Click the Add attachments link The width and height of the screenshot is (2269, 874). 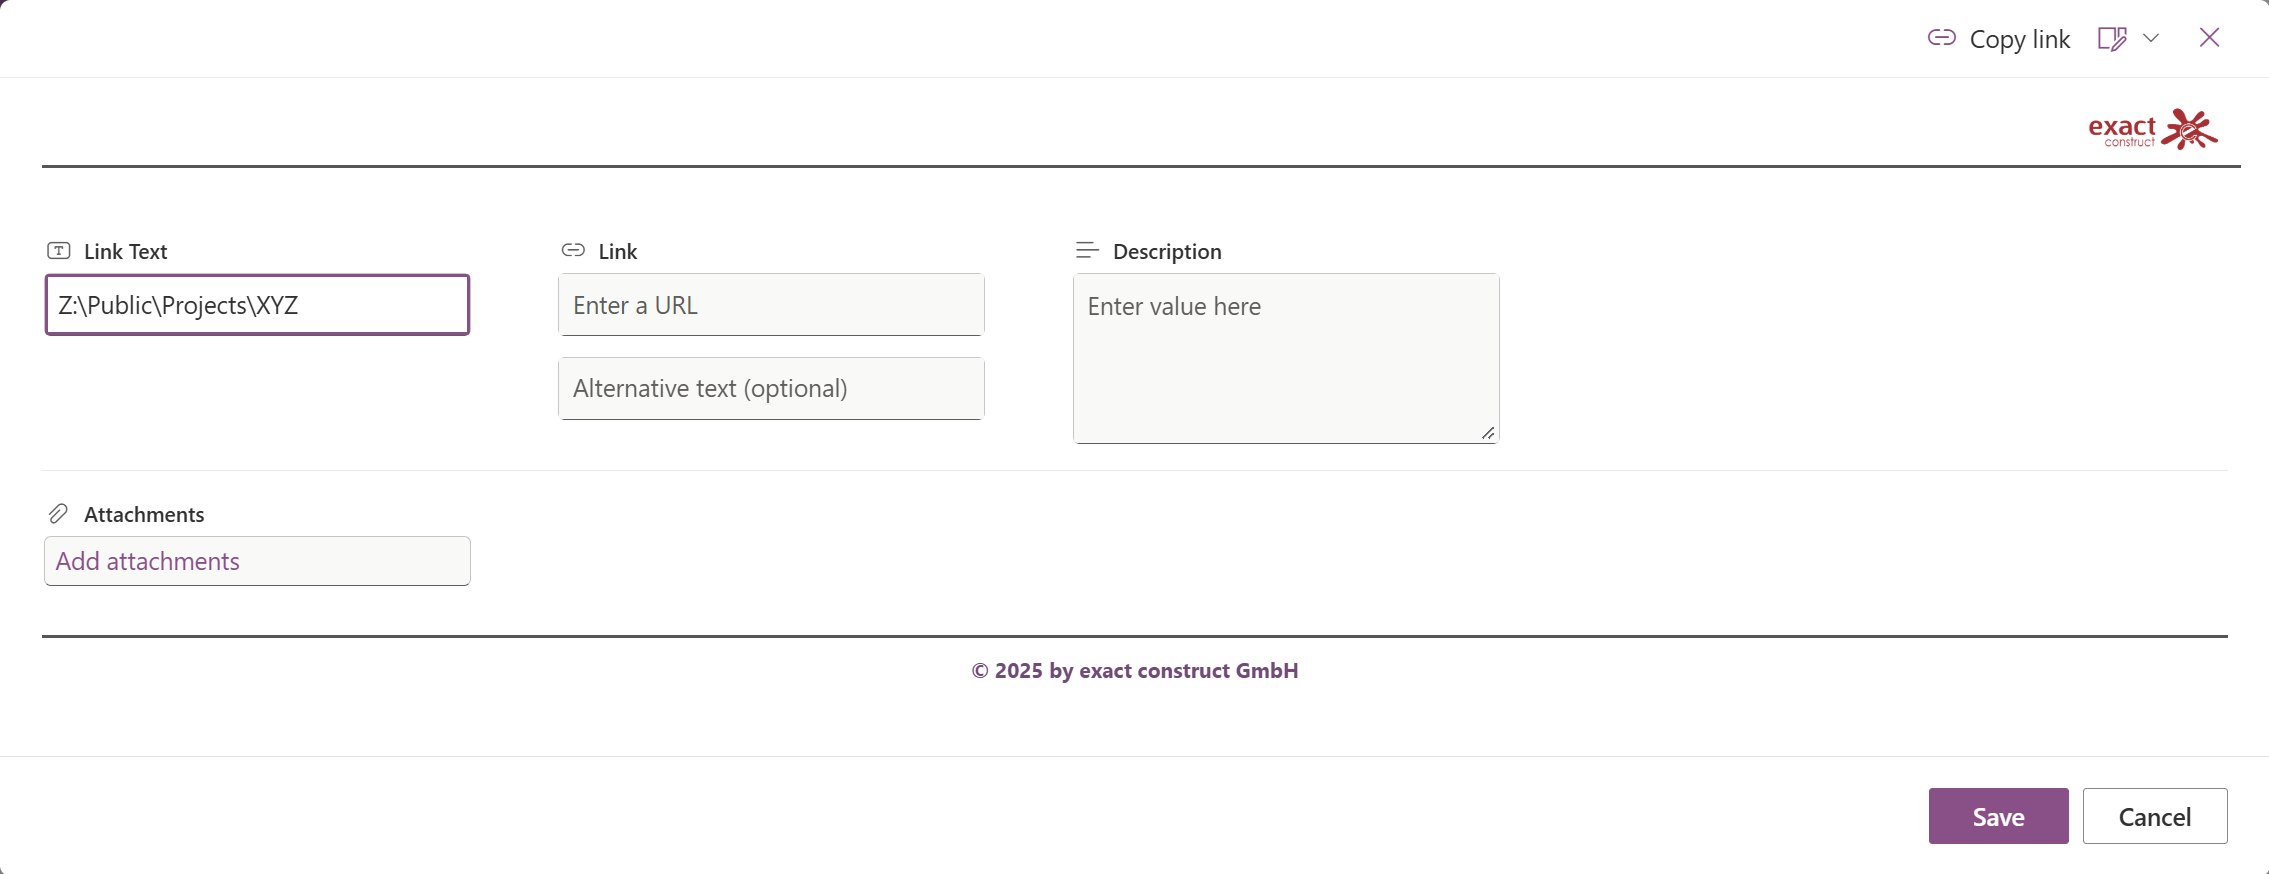[148, 561]
